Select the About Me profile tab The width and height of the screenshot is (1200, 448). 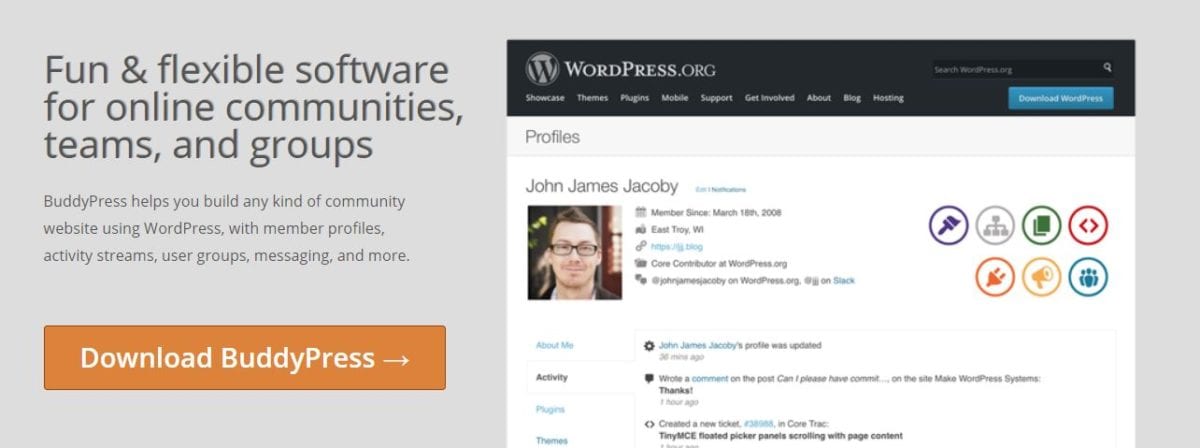[554, 345]
